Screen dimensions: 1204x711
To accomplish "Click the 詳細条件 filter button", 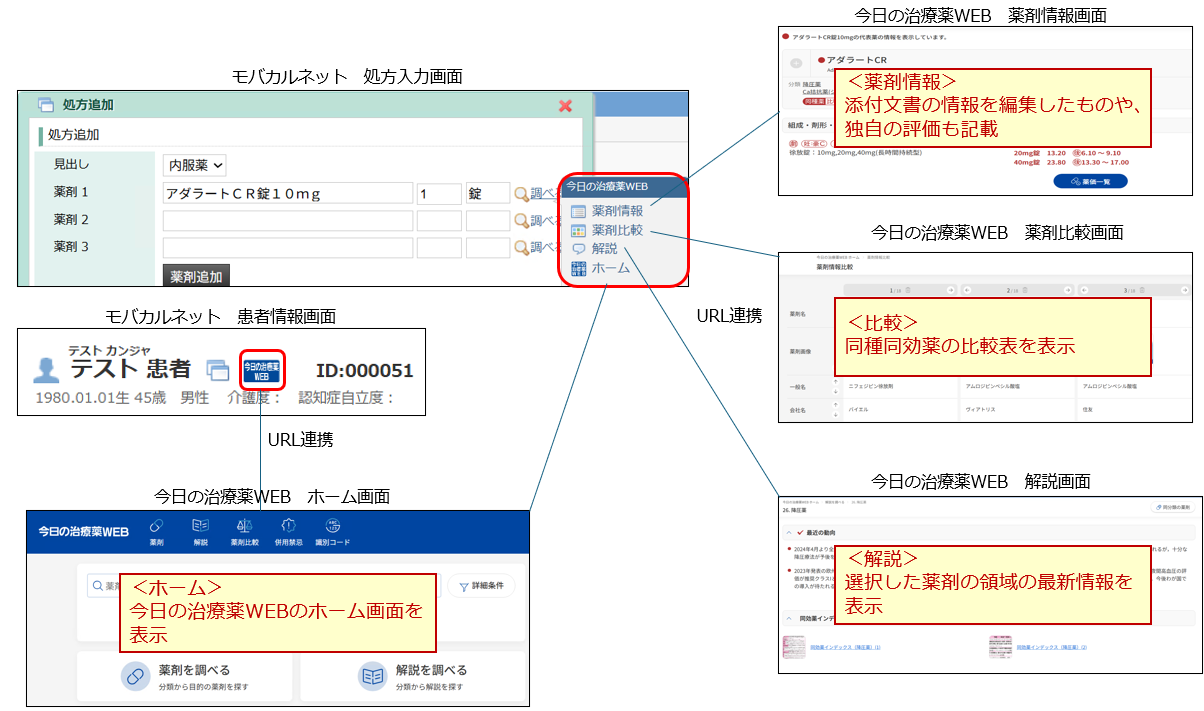I will pyautogui.click(x=482, y=586).
